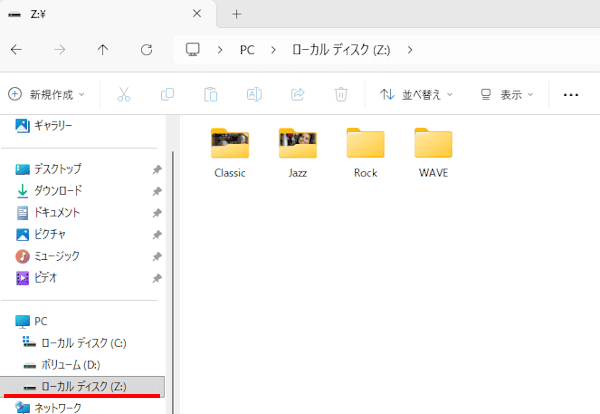
Task: Open the Rock folder
Action: [365, 153]
